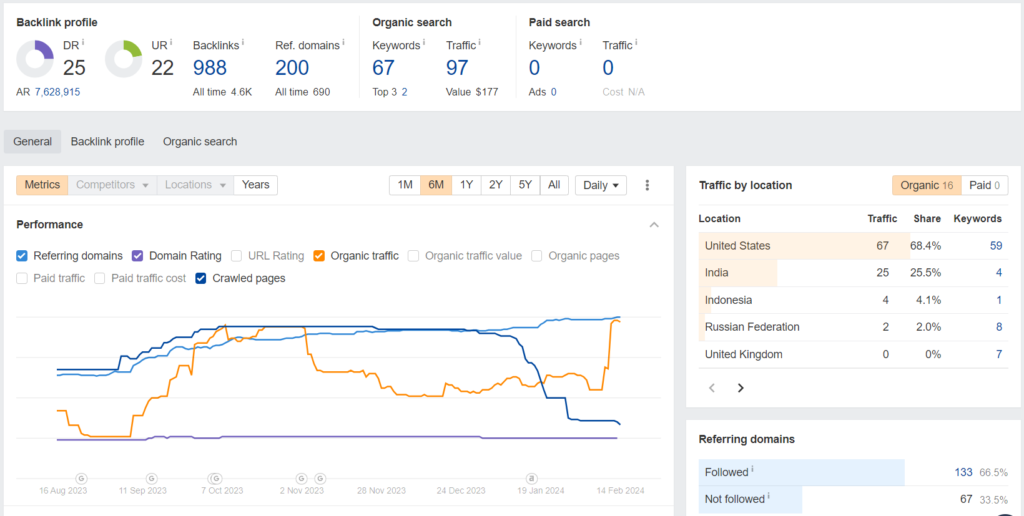The height and width of the screenshot is (516, 1024).
Task: Click the Google update marker near 11 Sep 2023
Action: (152, 478)
